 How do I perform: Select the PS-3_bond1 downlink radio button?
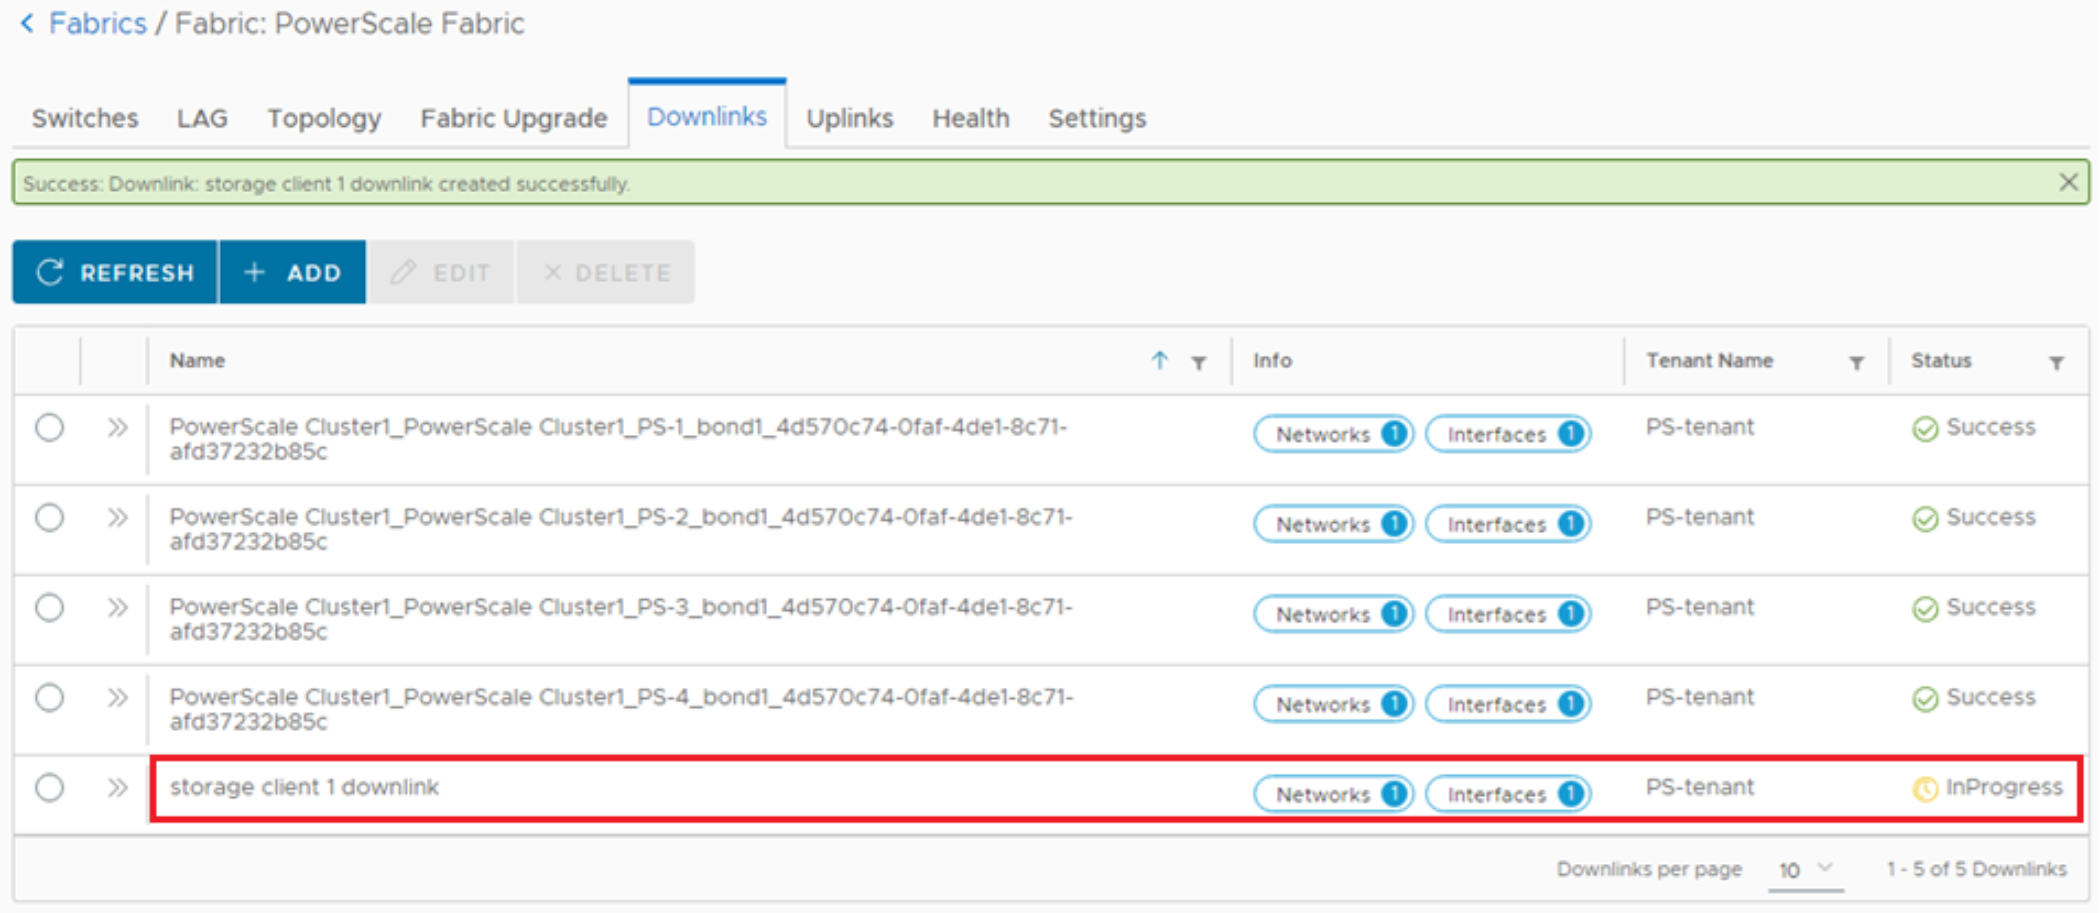pyautogui.click(x=49, y=608)
